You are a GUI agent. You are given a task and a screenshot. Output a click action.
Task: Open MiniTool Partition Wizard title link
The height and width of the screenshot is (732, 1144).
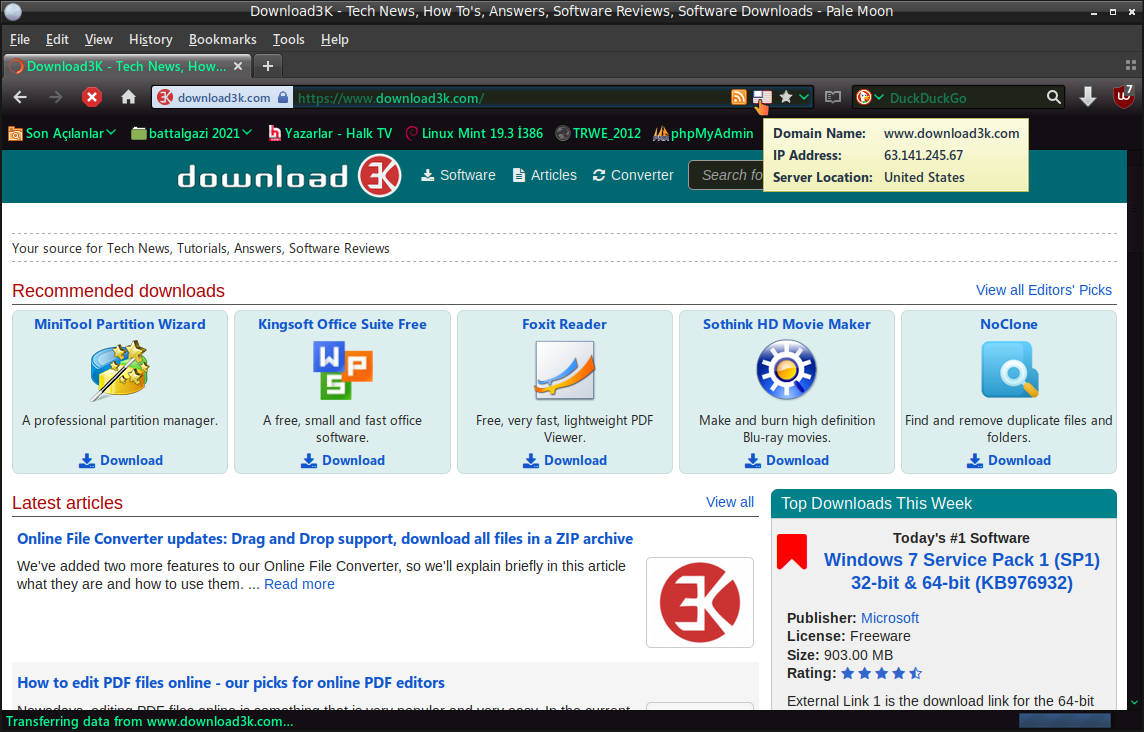[x=120, y=324]
